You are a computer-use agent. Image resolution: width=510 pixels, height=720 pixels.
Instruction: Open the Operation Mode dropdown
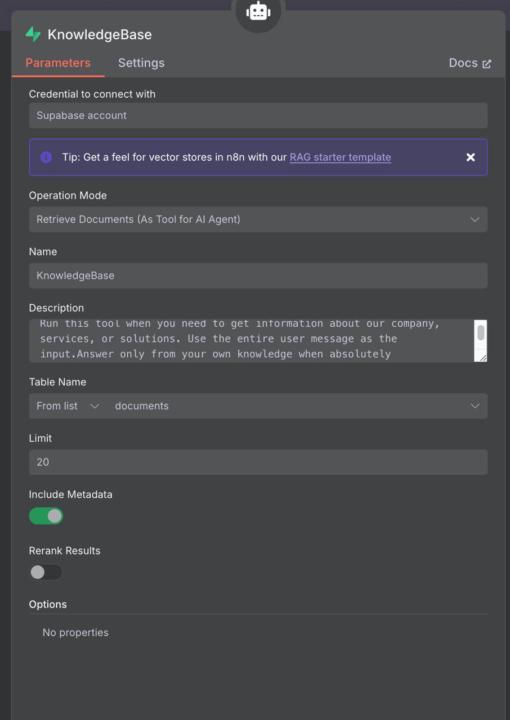(x=258, y=219)
